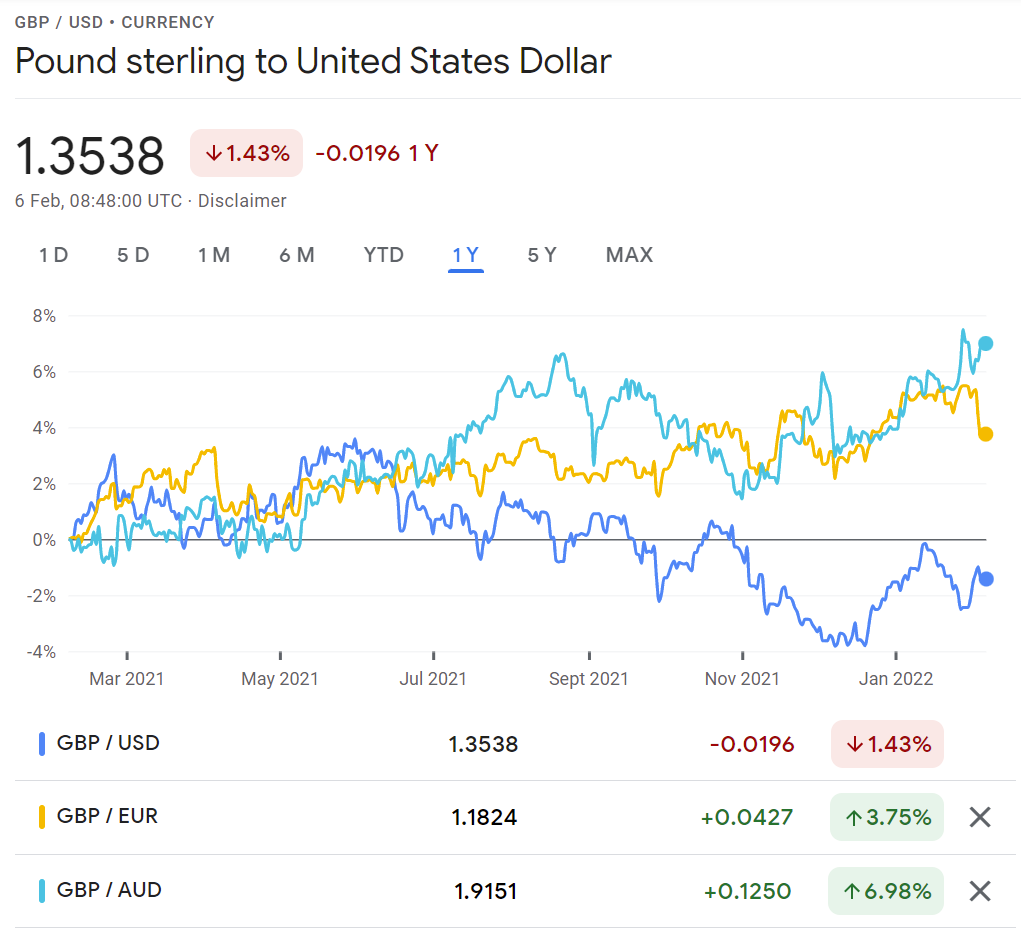
Task: Click the red down-arrow 1.43% badge near the price
Action: pos(246,153)
